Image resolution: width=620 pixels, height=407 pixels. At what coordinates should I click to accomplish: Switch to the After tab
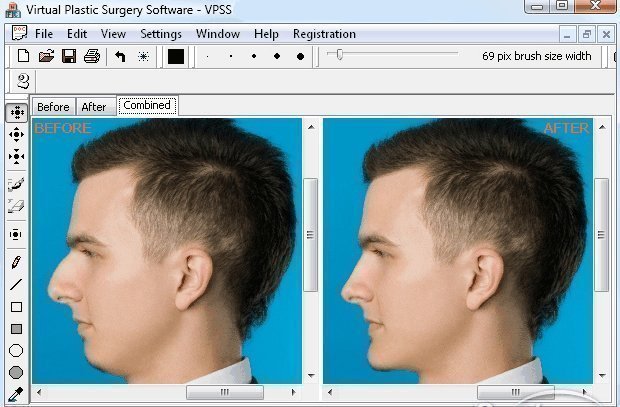point(94,107)
